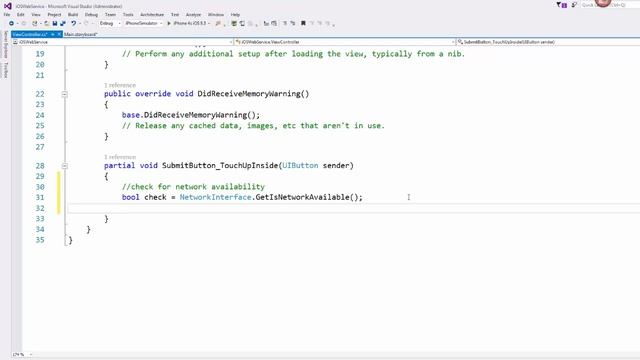Click the Save All toolbar icon
This screenshot has width=640, height=360.
coord(63,23)
